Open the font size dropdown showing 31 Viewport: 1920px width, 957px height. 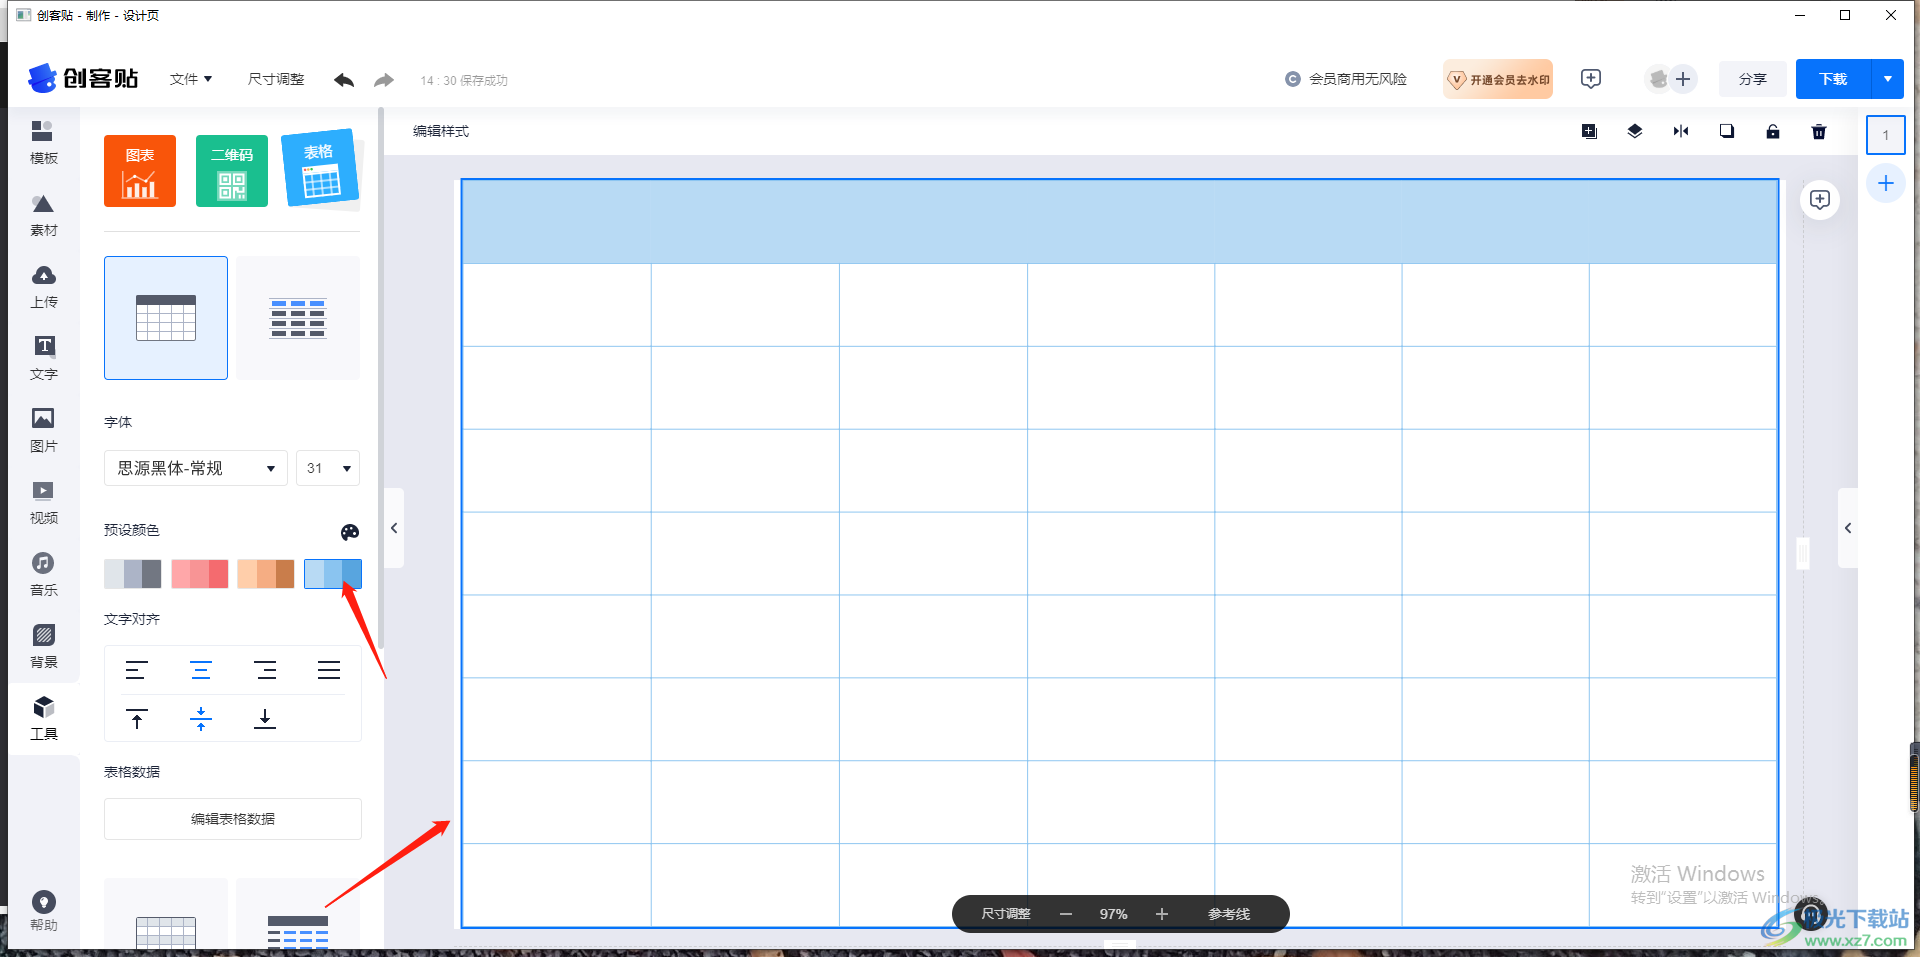pyautogui.click(x=328, y=468)
